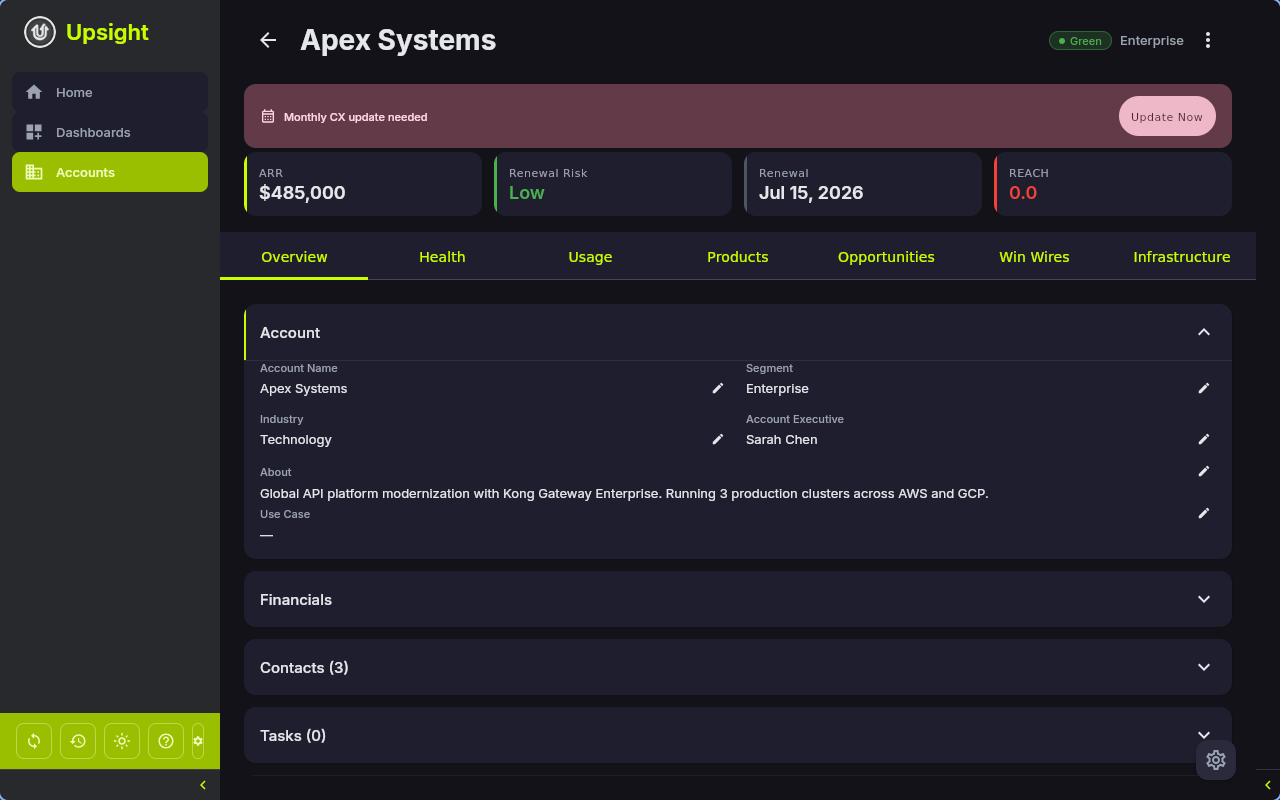Click the back arrow next to Apex Systems

click(x=267, y=40)
